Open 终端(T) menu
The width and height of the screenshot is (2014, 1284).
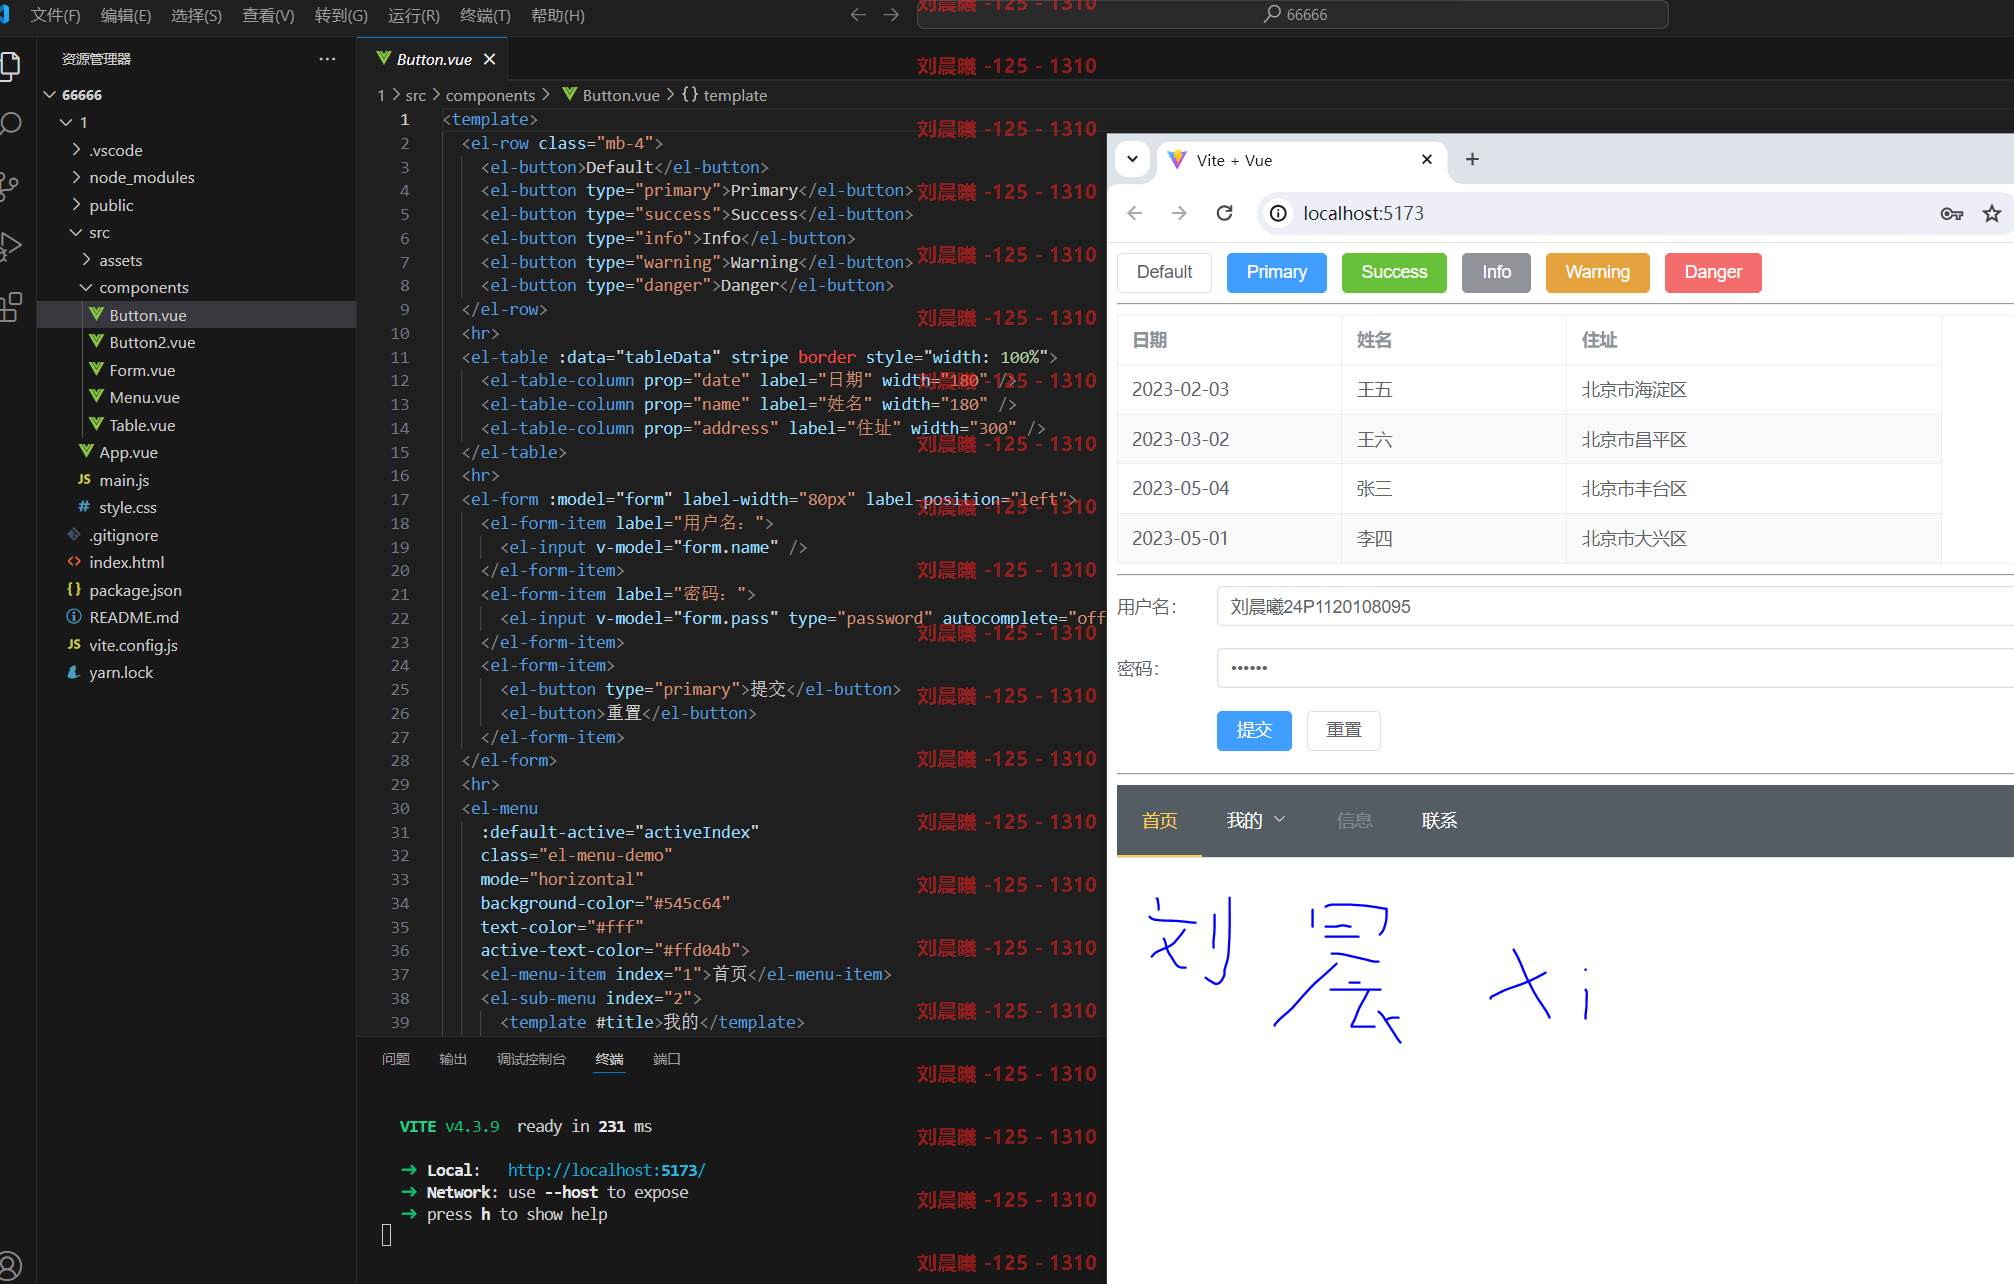(485, 15)
